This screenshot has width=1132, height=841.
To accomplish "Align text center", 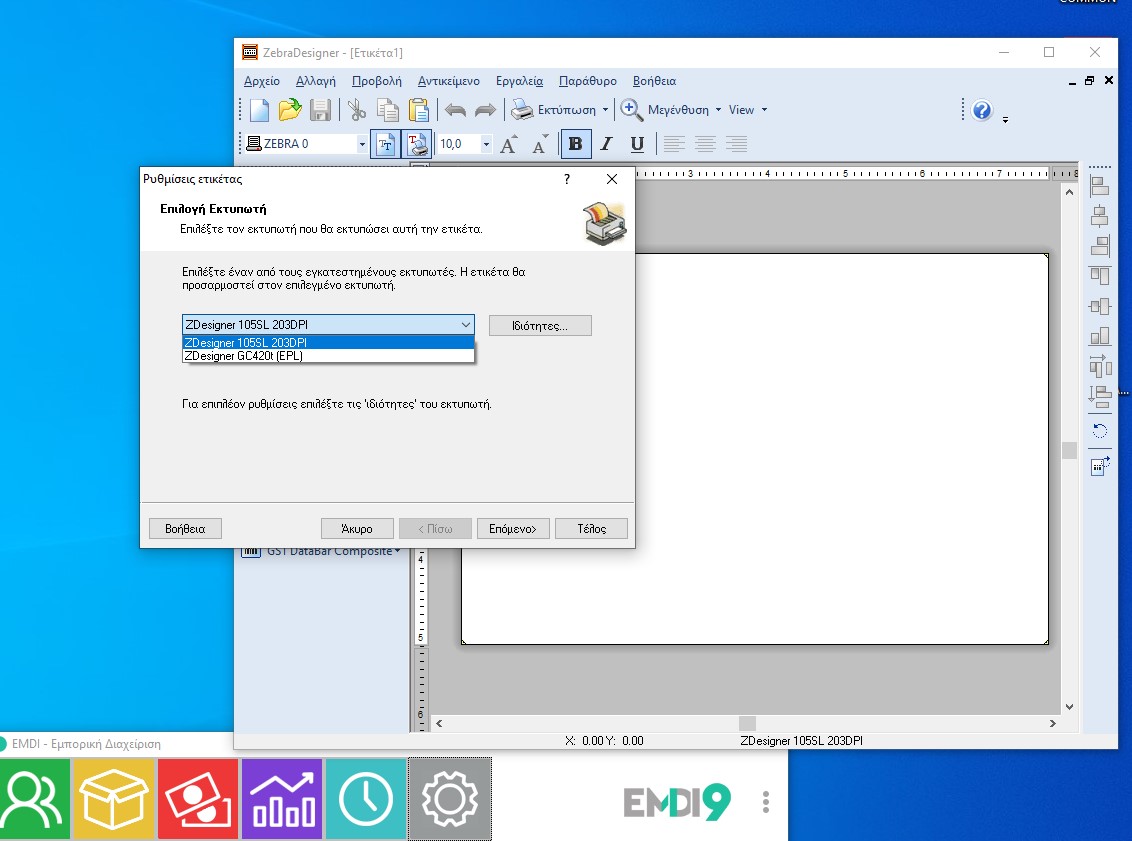I will click(x=705, y=144).
